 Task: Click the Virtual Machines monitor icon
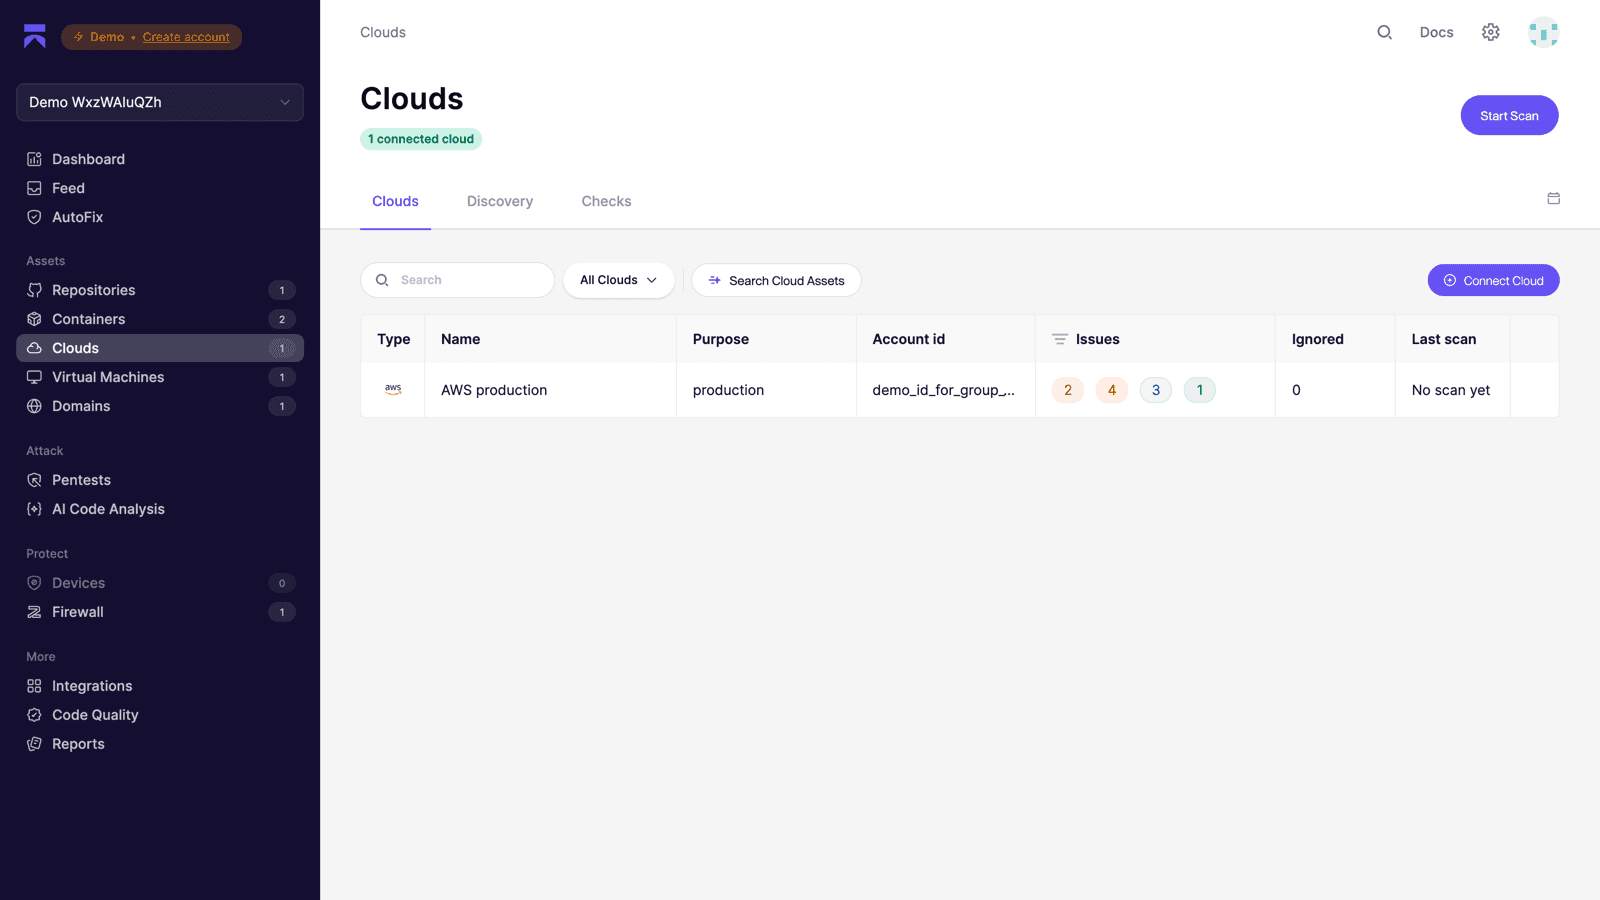[x=34, y=377]
